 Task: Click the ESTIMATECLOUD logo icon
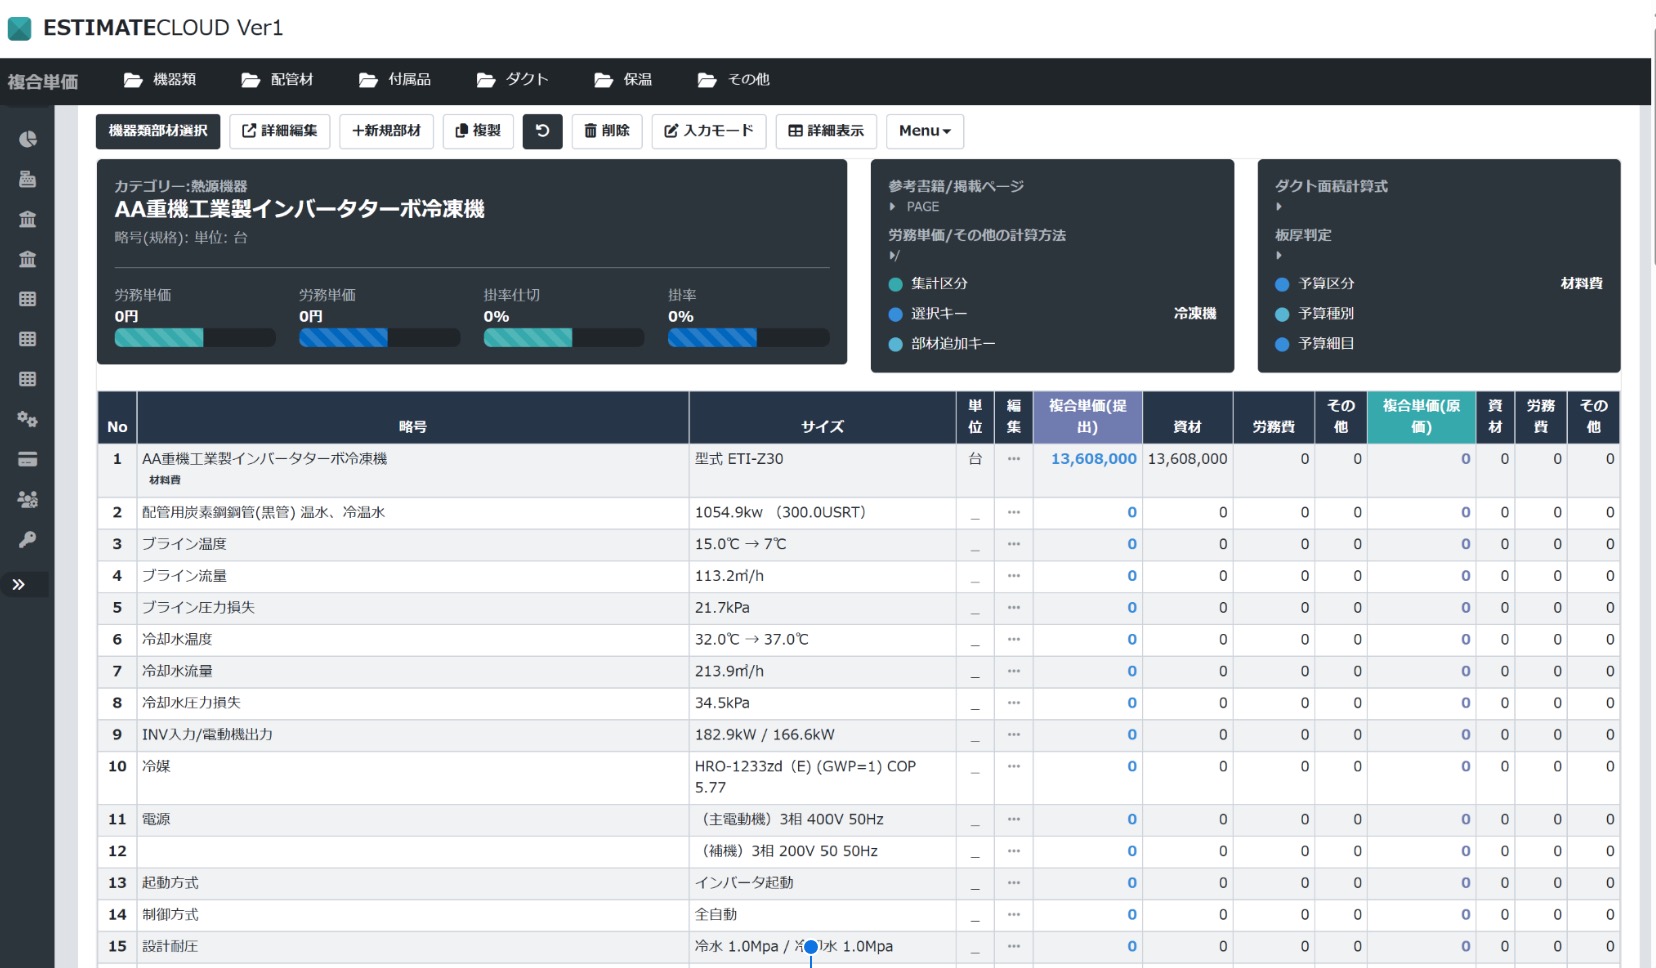coord(19,28)
